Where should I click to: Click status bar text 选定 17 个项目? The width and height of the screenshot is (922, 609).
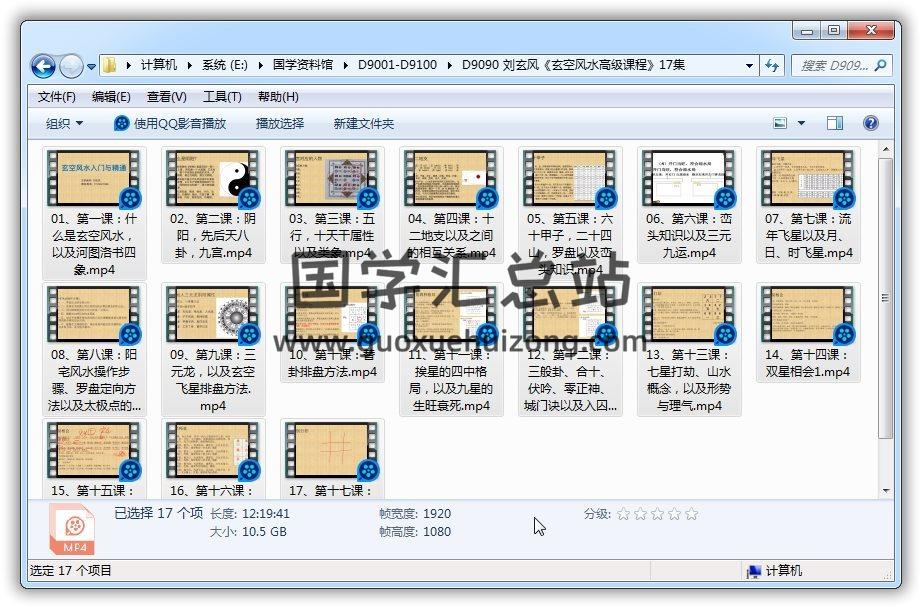pos(71,571)
